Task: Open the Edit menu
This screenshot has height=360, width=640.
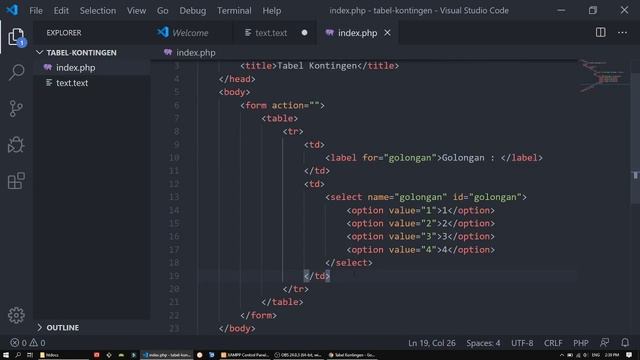Action: 61,11
